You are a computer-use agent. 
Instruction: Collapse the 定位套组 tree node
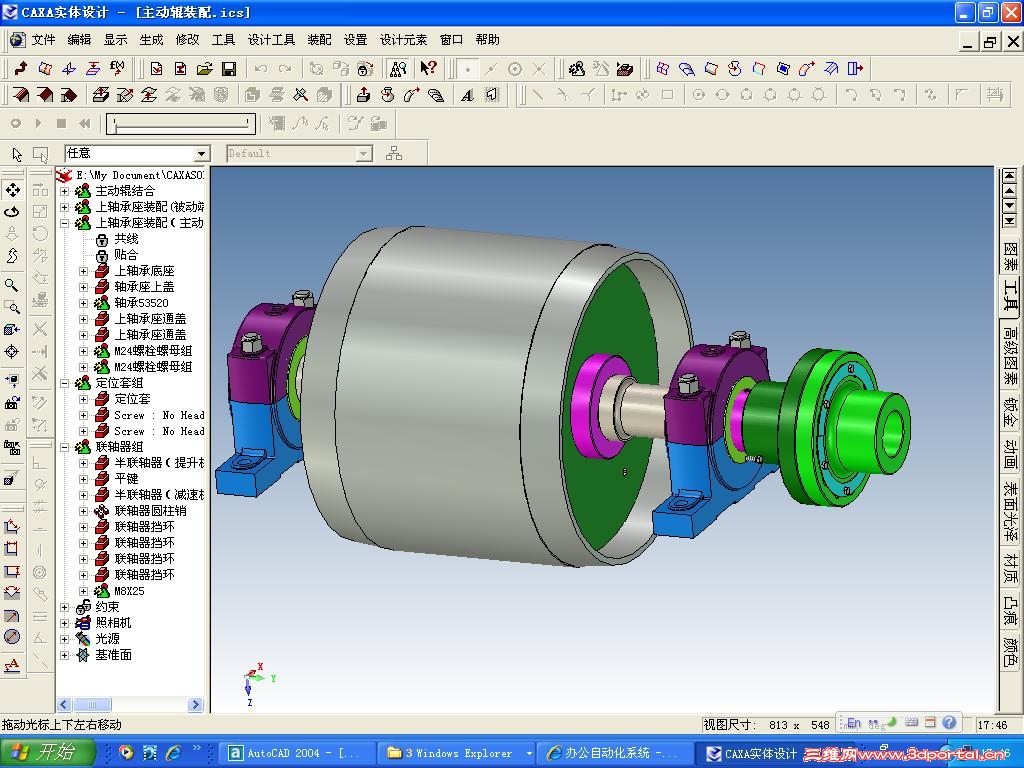(x=65, y=383)
